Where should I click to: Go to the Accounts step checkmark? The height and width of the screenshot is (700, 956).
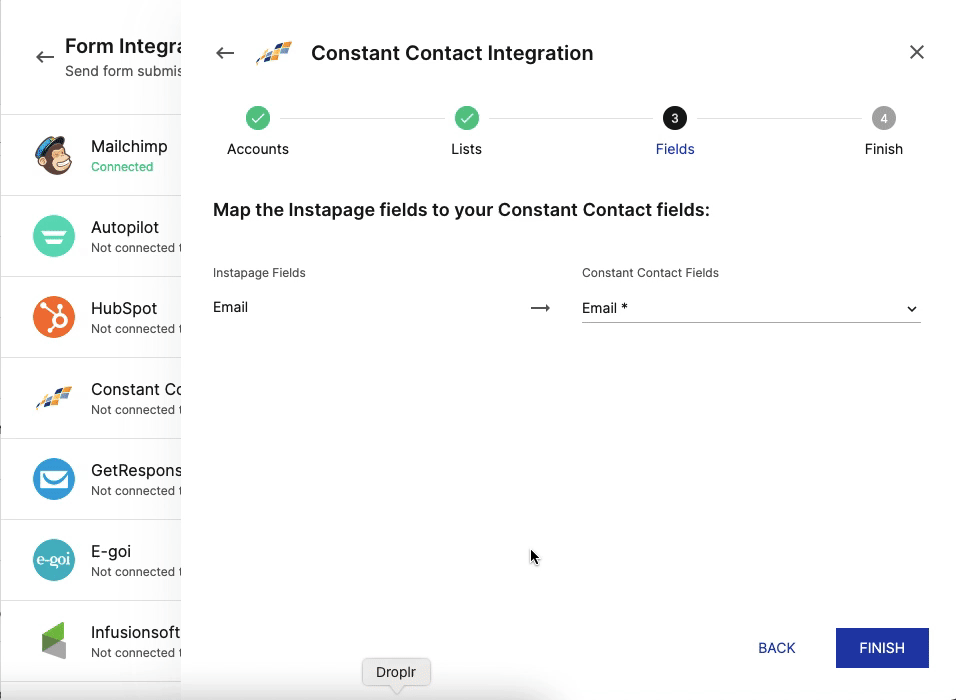click(x=258, y=118)
